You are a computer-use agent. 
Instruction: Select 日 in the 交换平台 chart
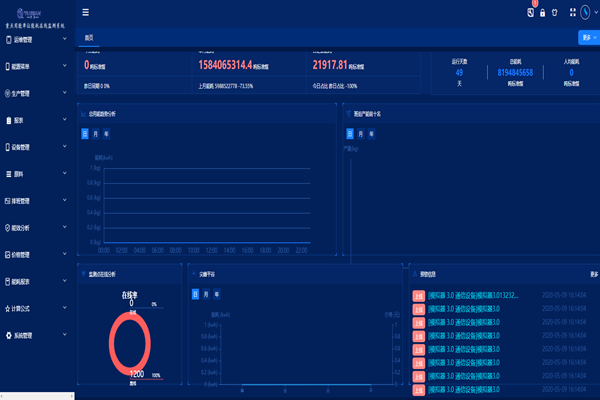tap(195, 296)
